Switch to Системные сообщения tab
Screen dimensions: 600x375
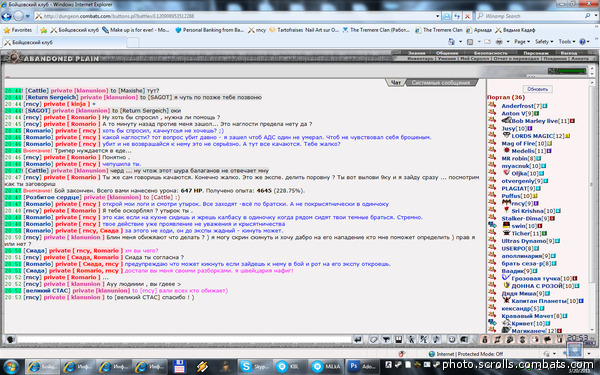[x=441, y=82]
